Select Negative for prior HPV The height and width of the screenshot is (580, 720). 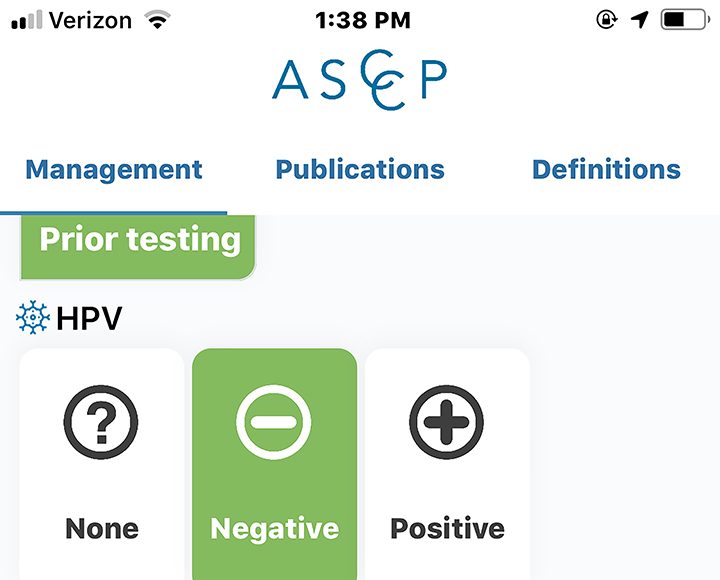275,464
